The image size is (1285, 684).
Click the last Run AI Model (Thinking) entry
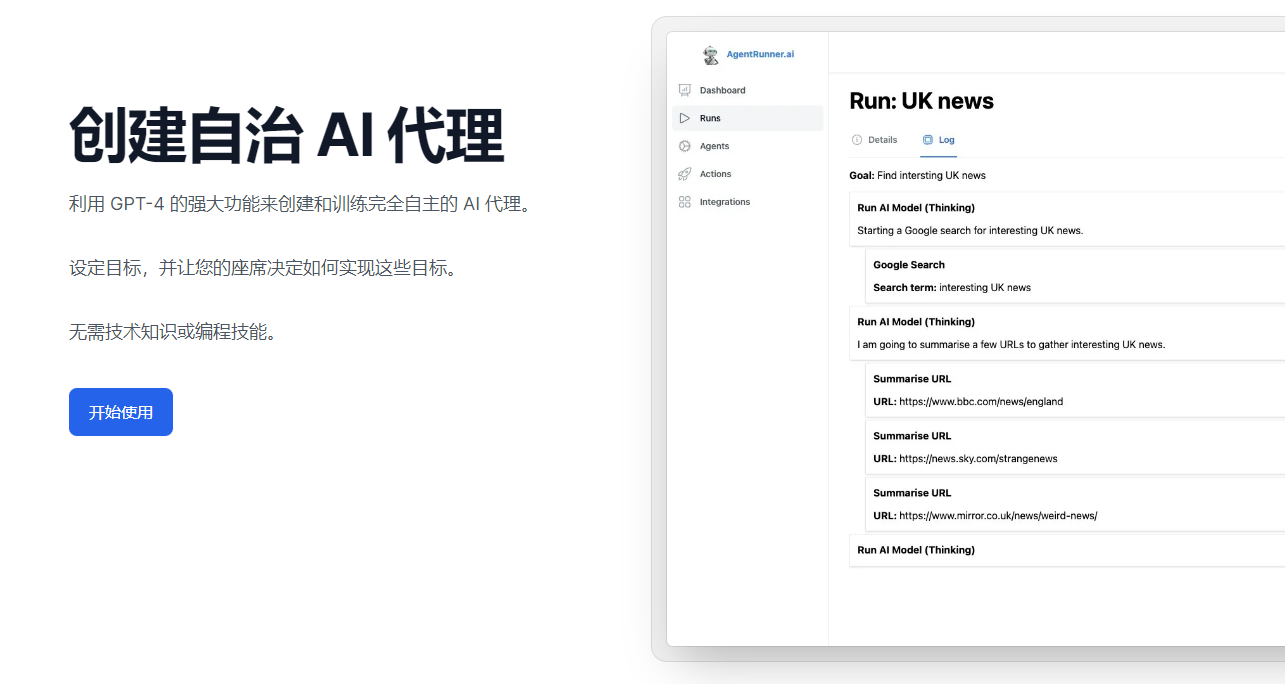916,550
